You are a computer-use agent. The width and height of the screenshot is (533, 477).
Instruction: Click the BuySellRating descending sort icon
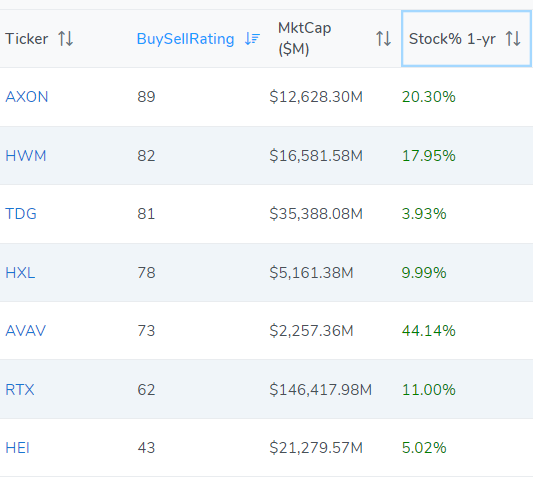tap(252, 39)
